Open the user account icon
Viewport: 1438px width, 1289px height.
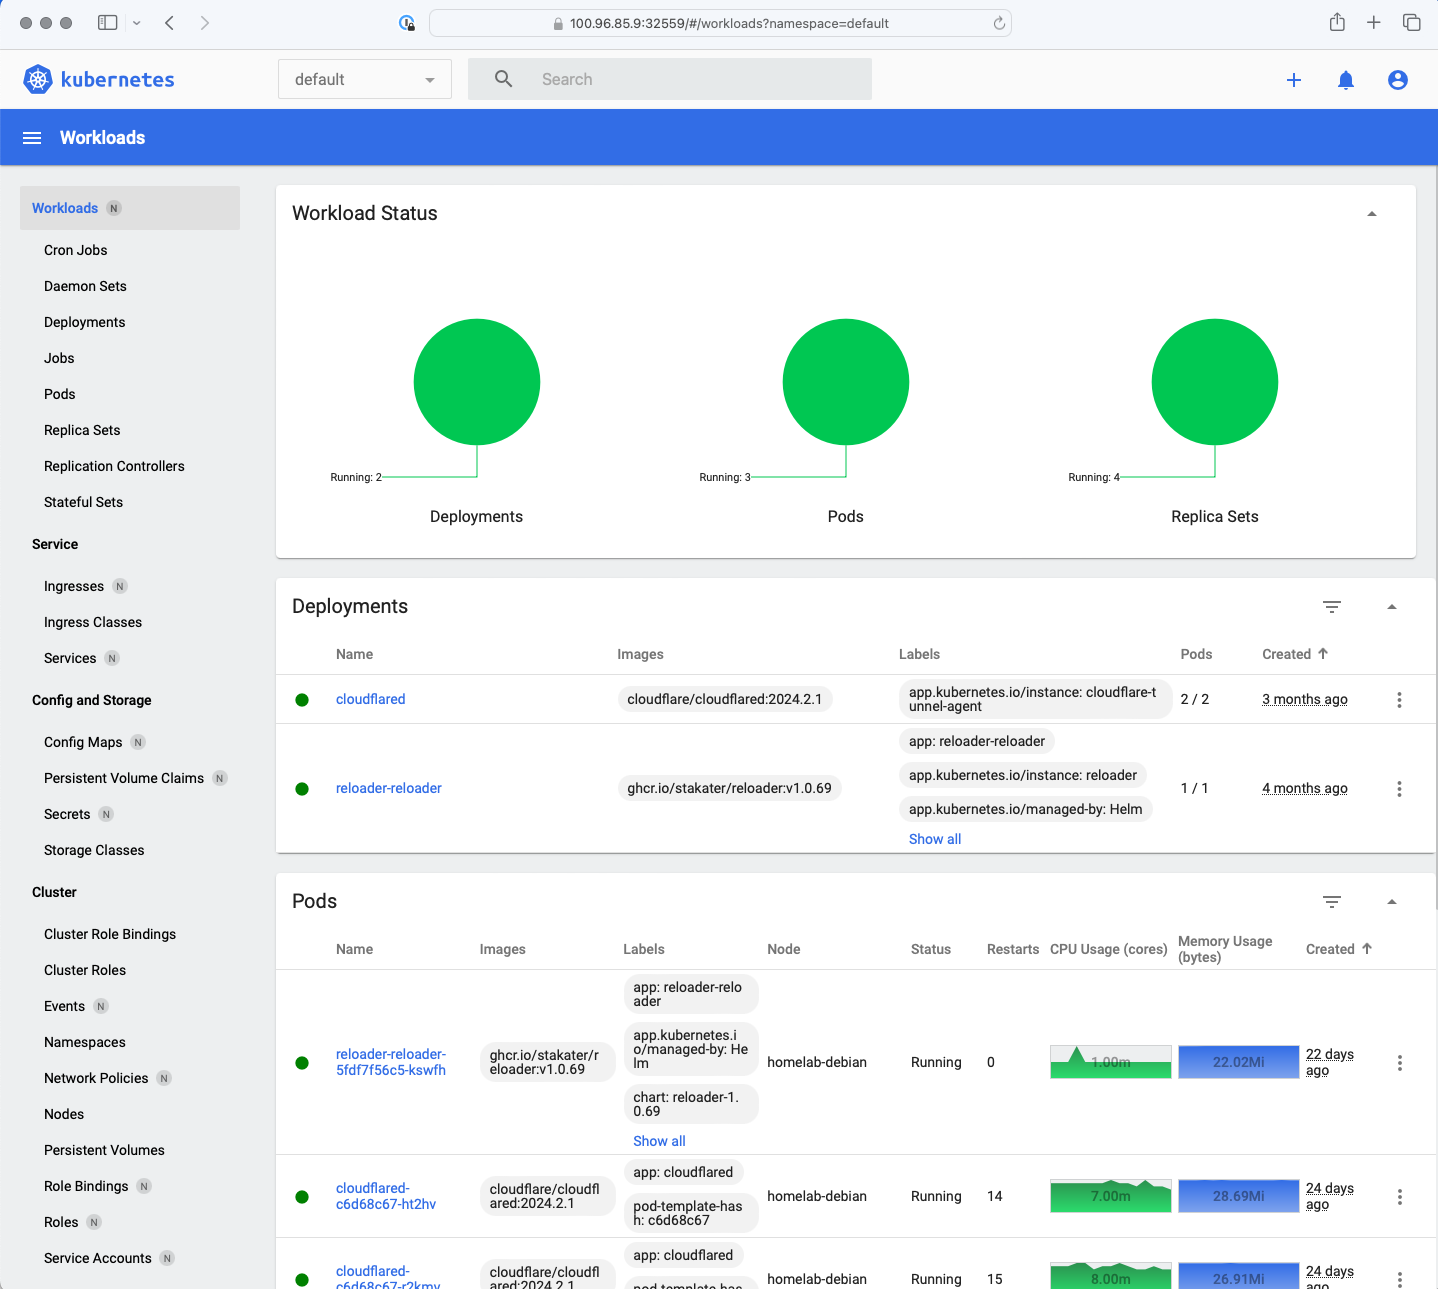coord(1398,80)
